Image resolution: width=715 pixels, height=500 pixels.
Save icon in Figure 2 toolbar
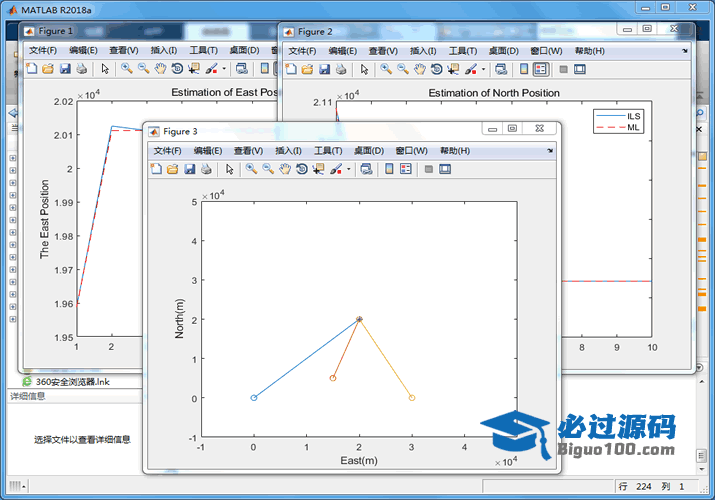tap(324, 69)
